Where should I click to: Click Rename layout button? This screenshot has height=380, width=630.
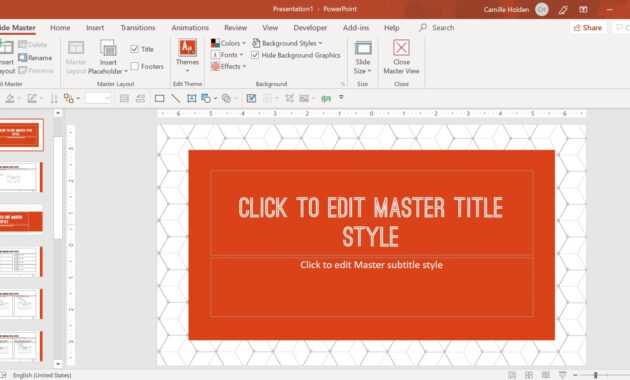(x=35, y=58)
